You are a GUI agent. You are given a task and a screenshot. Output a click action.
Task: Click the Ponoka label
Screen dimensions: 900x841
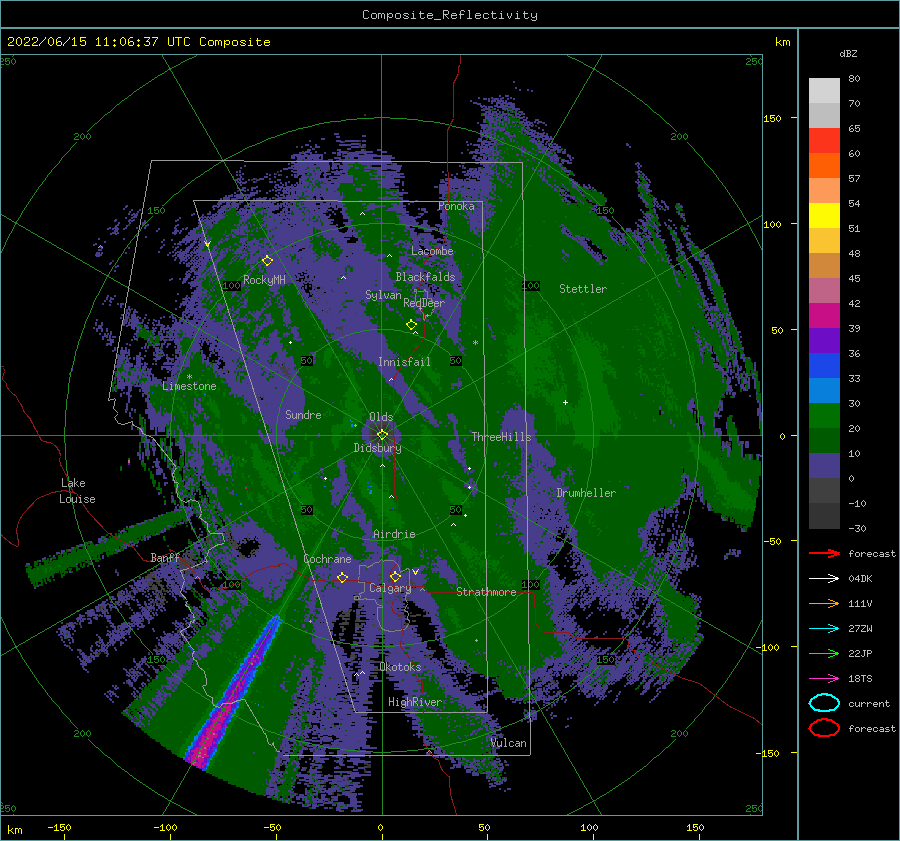[456, 206]
